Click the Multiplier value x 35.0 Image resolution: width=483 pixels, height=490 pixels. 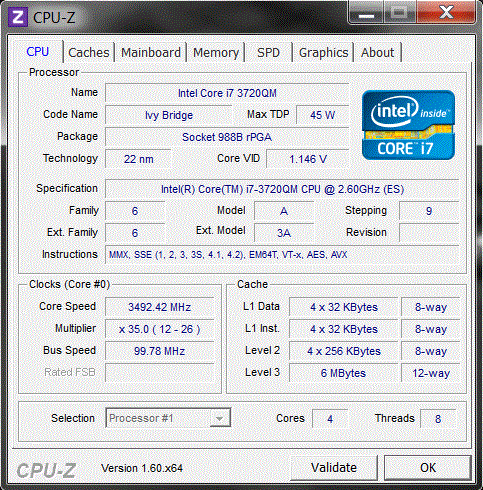click(x=160, y=329)
